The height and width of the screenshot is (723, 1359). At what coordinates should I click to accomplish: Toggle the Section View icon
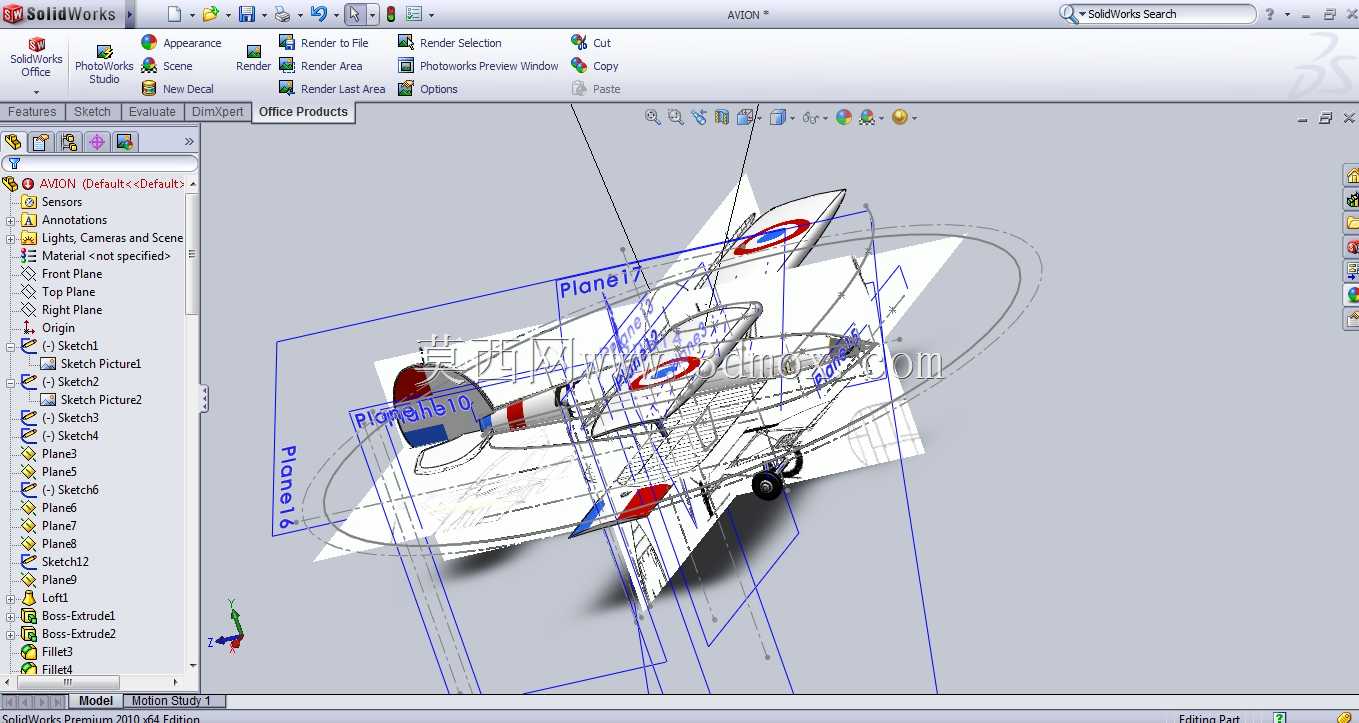point(722,117)
